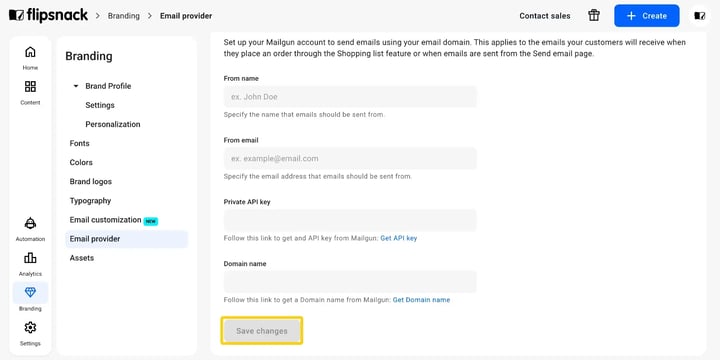720x360 pixels.
Task: Click the Save changes button
Action: (262, 331)
